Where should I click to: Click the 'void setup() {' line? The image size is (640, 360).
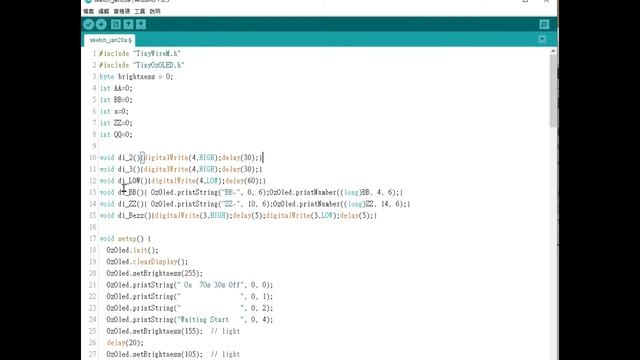pyautogui.click(x=125, y=238)
